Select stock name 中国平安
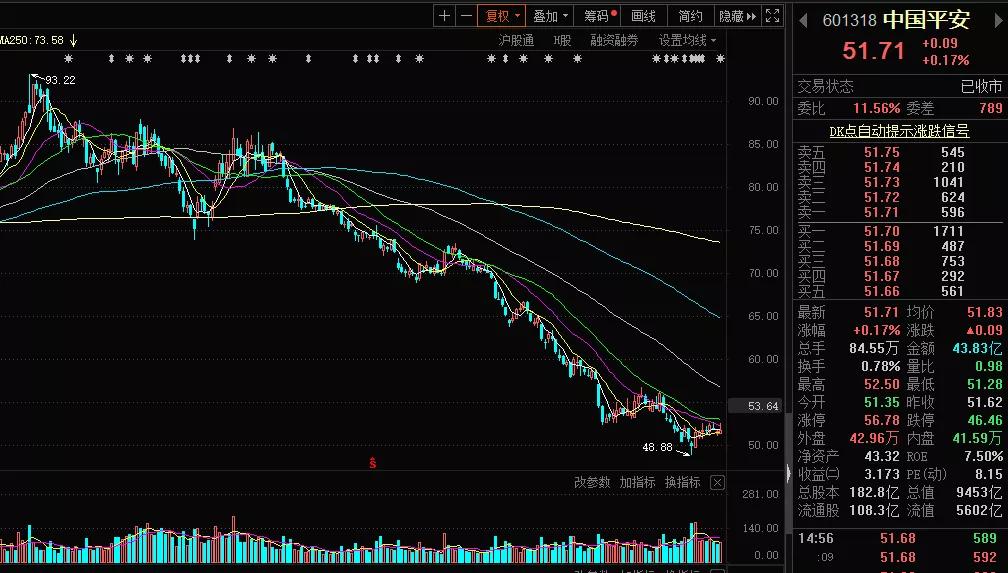1008x573 pixels. [926, 19]
